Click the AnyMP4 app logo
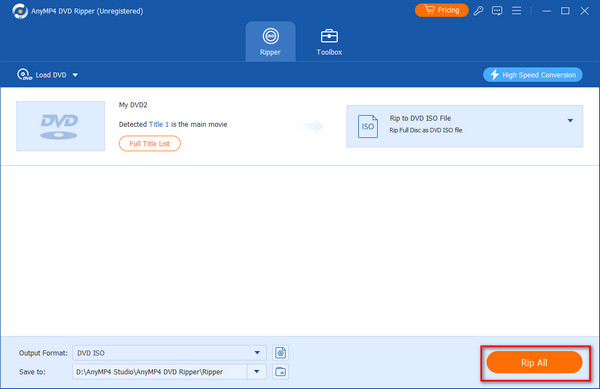 20,11
